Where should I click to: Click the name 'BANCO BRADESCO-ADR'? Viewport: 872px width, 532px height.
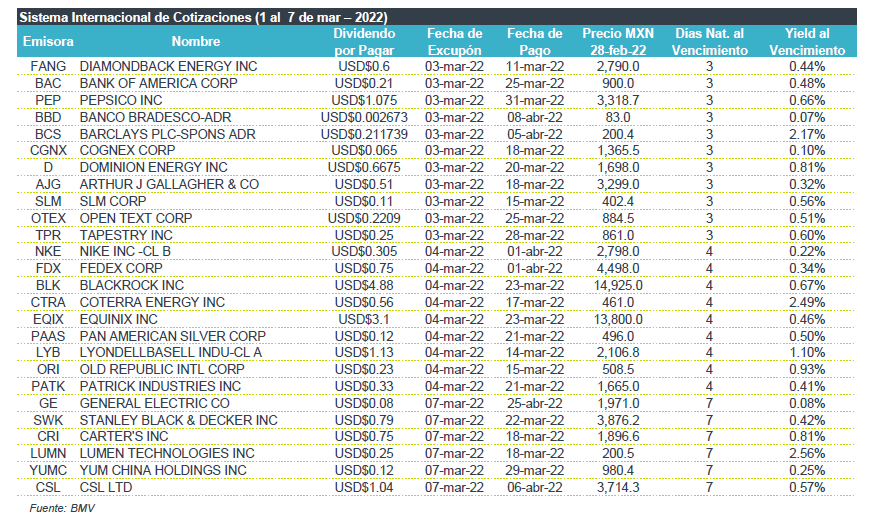pyautogui.click(x=155, y=118)
